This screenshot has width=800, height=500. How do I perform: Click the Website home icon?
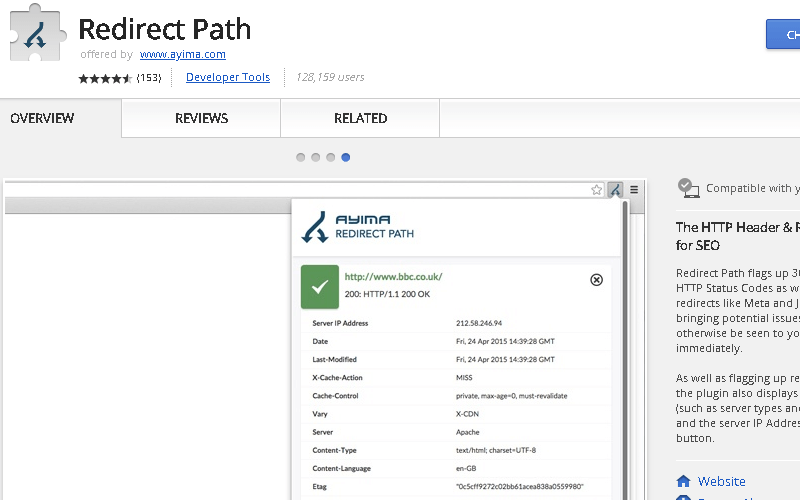683,481
